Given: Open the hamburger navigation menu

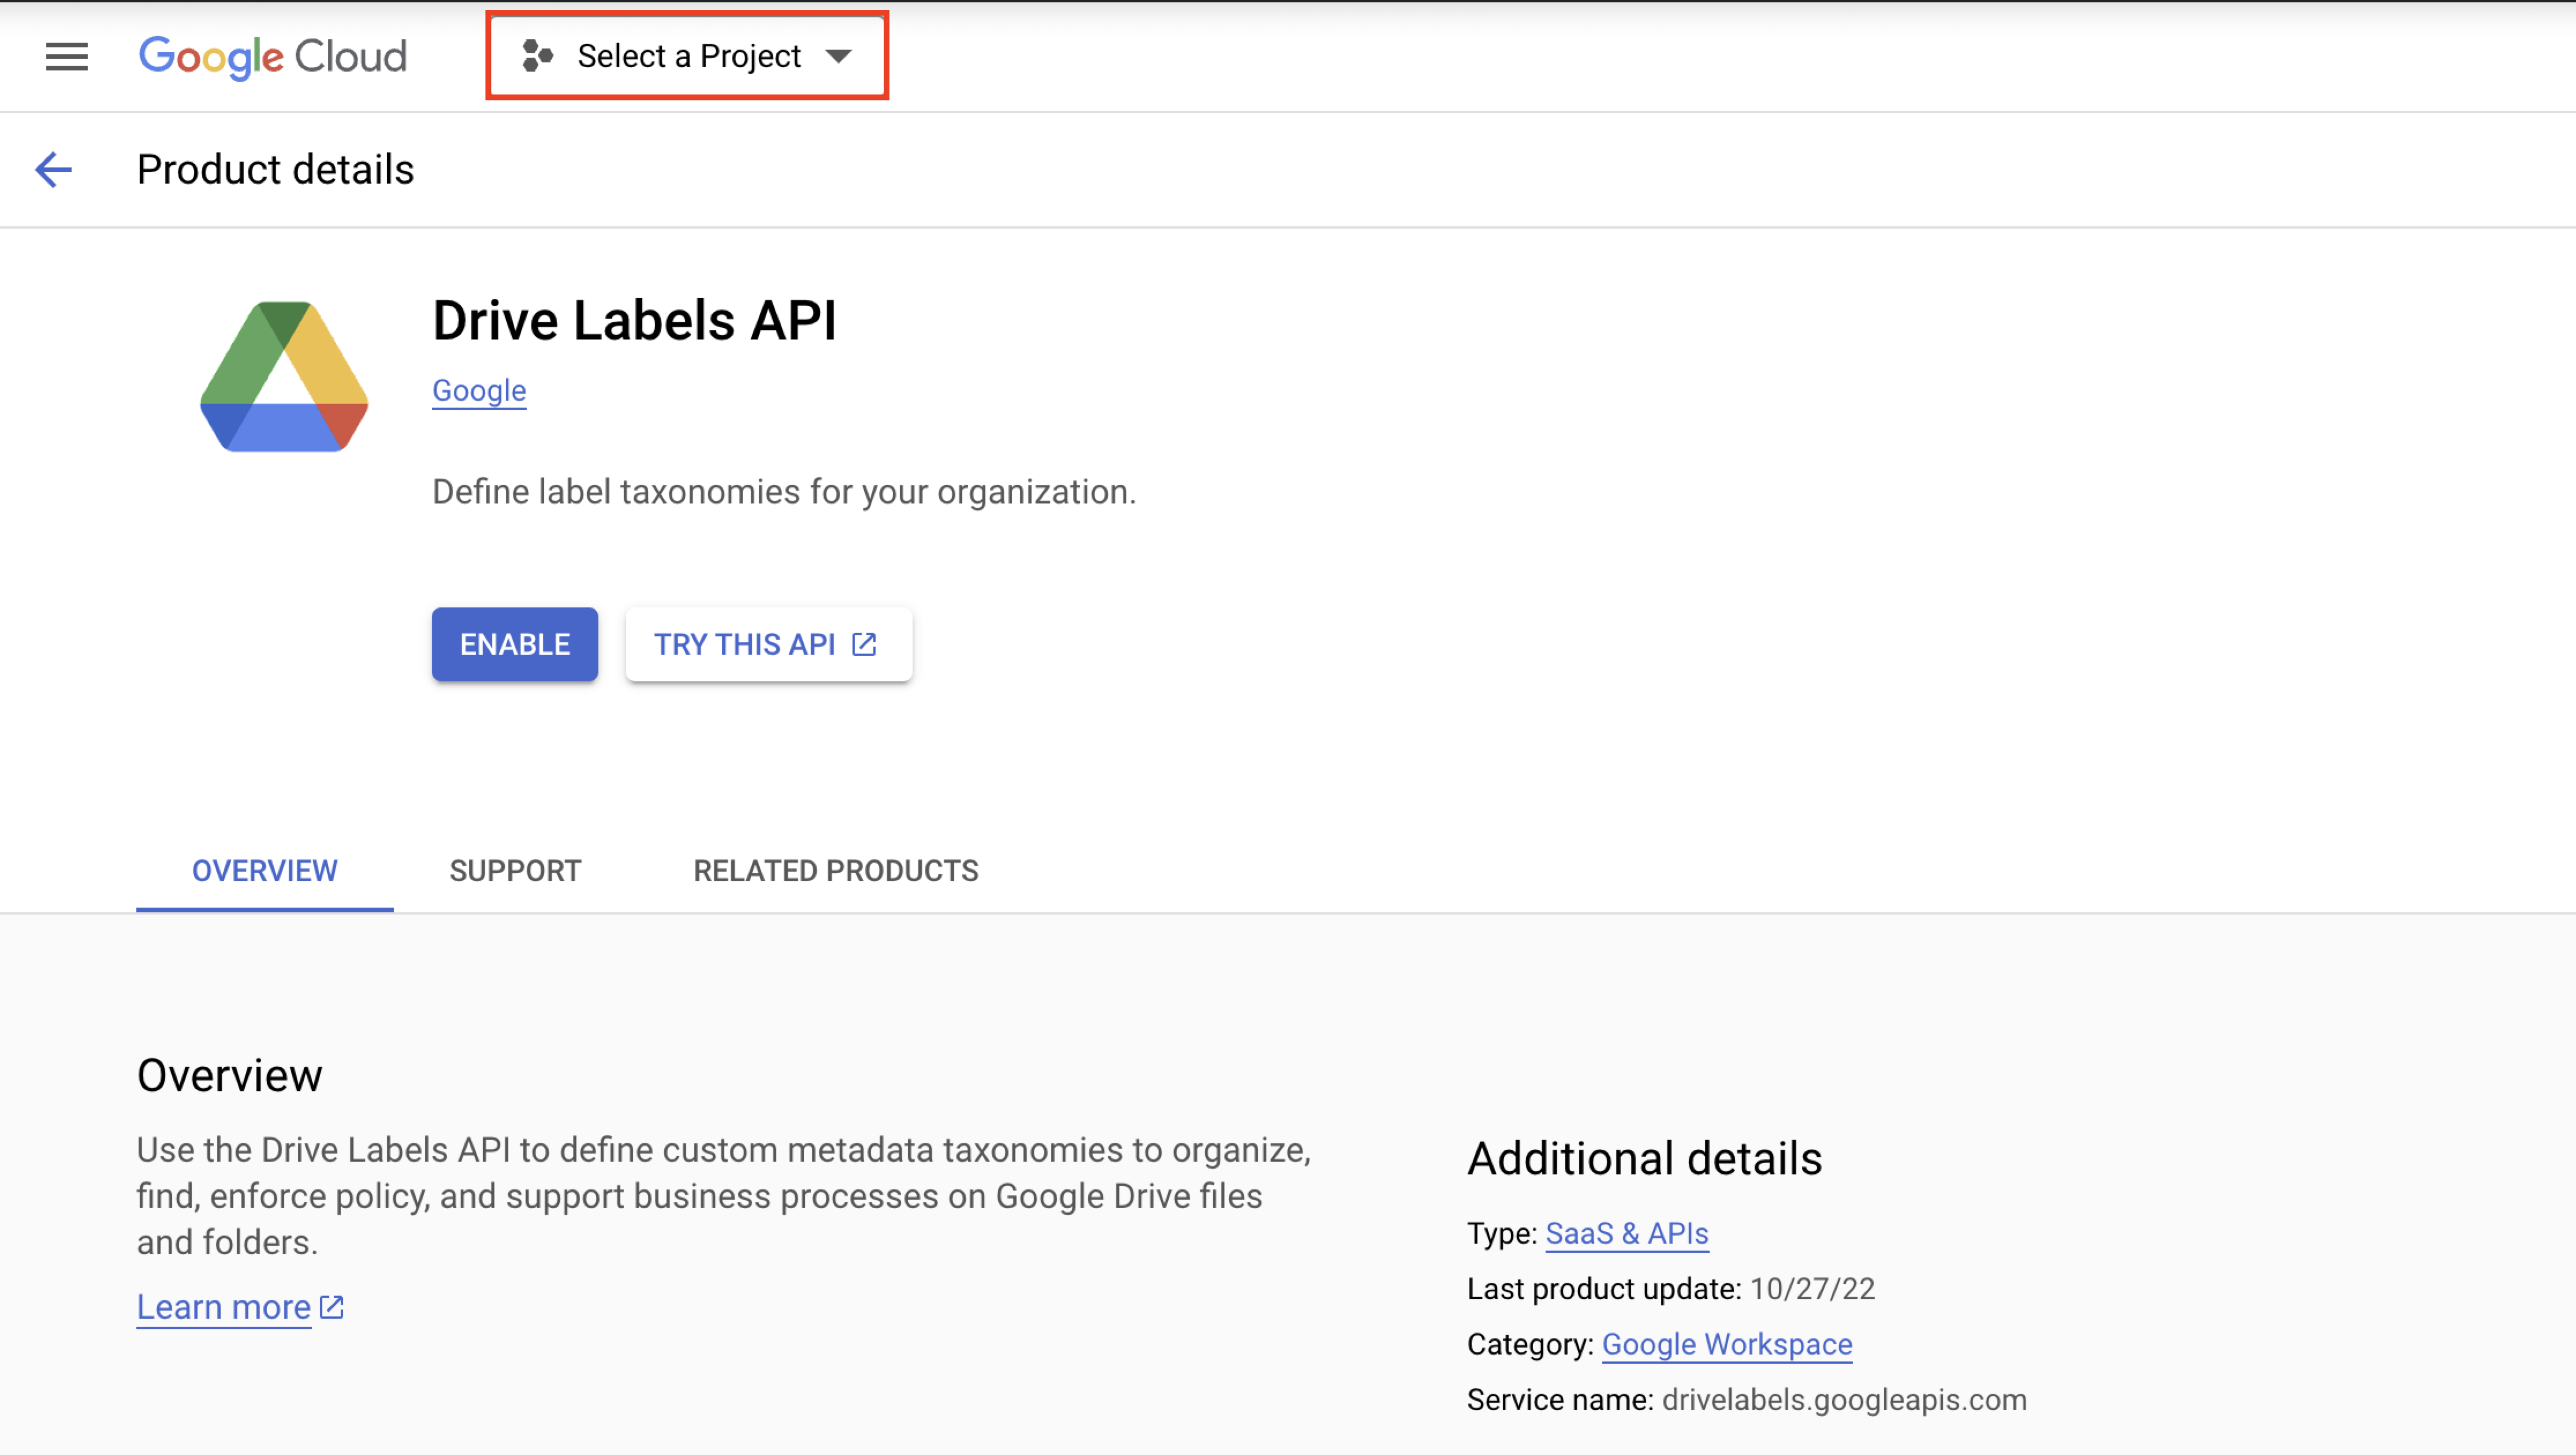Looking at the screenshot, I should tap(67, 57).
